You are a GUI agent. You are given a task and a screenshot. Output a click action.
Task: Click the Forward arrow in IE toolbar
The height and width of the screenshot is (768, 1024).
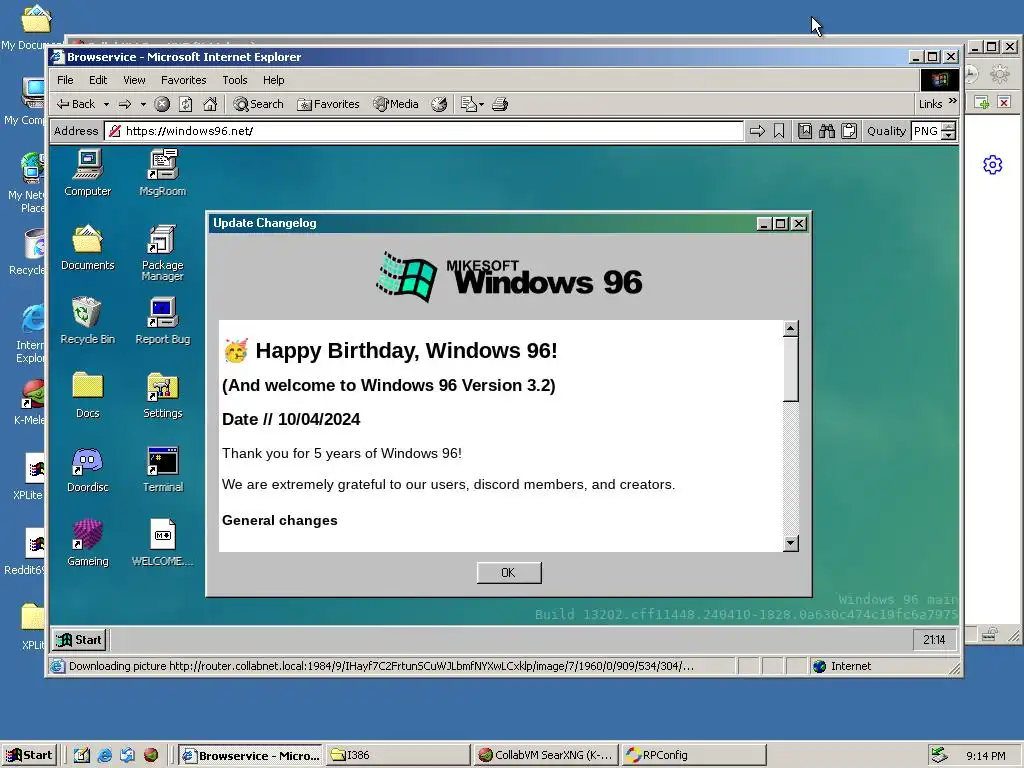point(125,104)
